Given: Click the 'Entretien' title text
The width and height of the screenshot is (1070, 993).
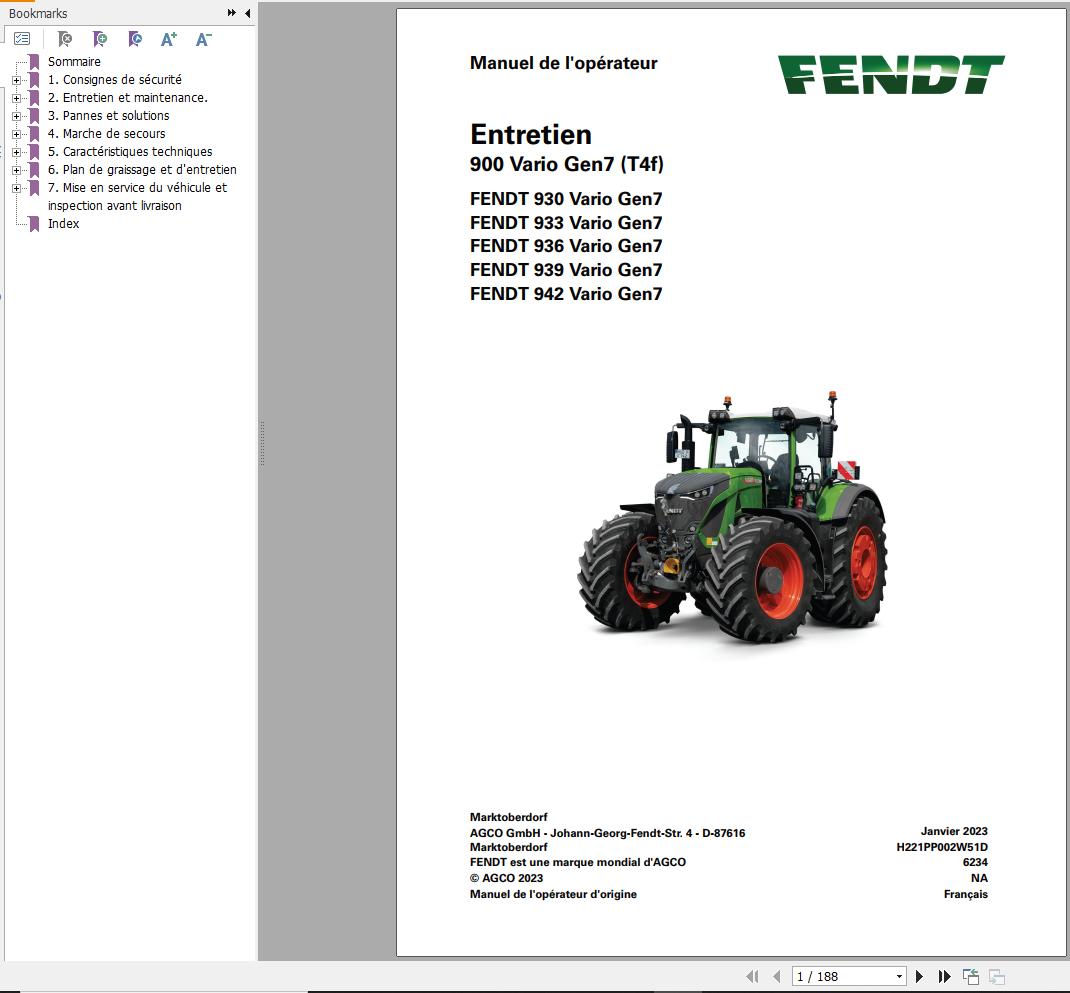Looking at the screenshot, I should (531, 134).
